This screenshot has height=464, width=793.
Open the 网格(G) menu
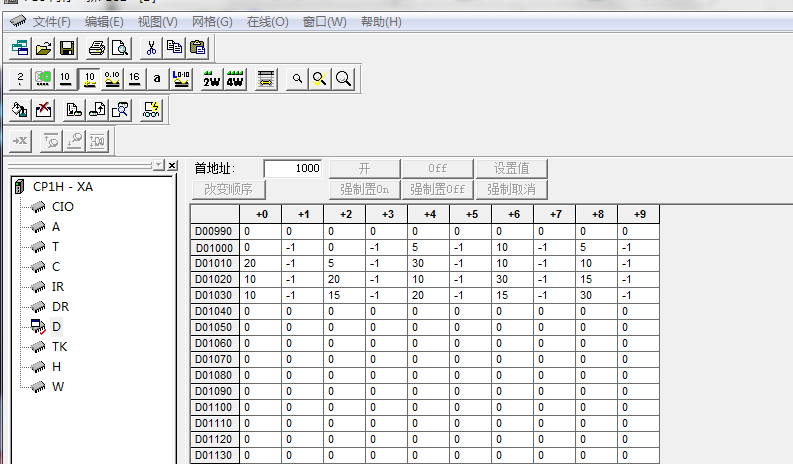(x=211, y=21)
